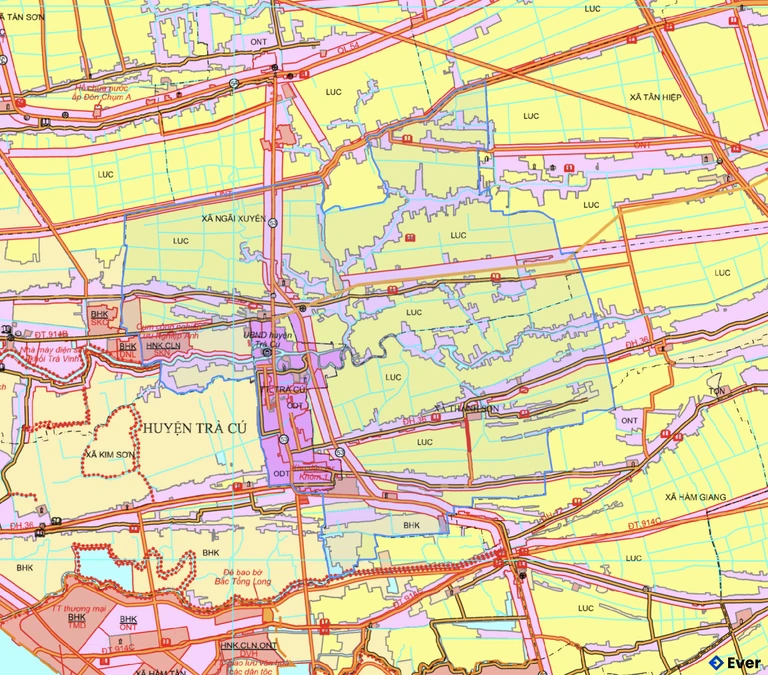Click the ĐT.914B road label
Viewport: 768px width, 675px height.
(x=50, y=334)
